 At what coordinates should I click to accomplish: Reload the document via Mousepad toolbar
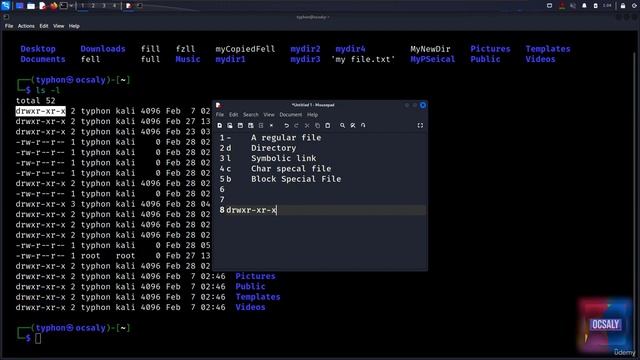261,125
